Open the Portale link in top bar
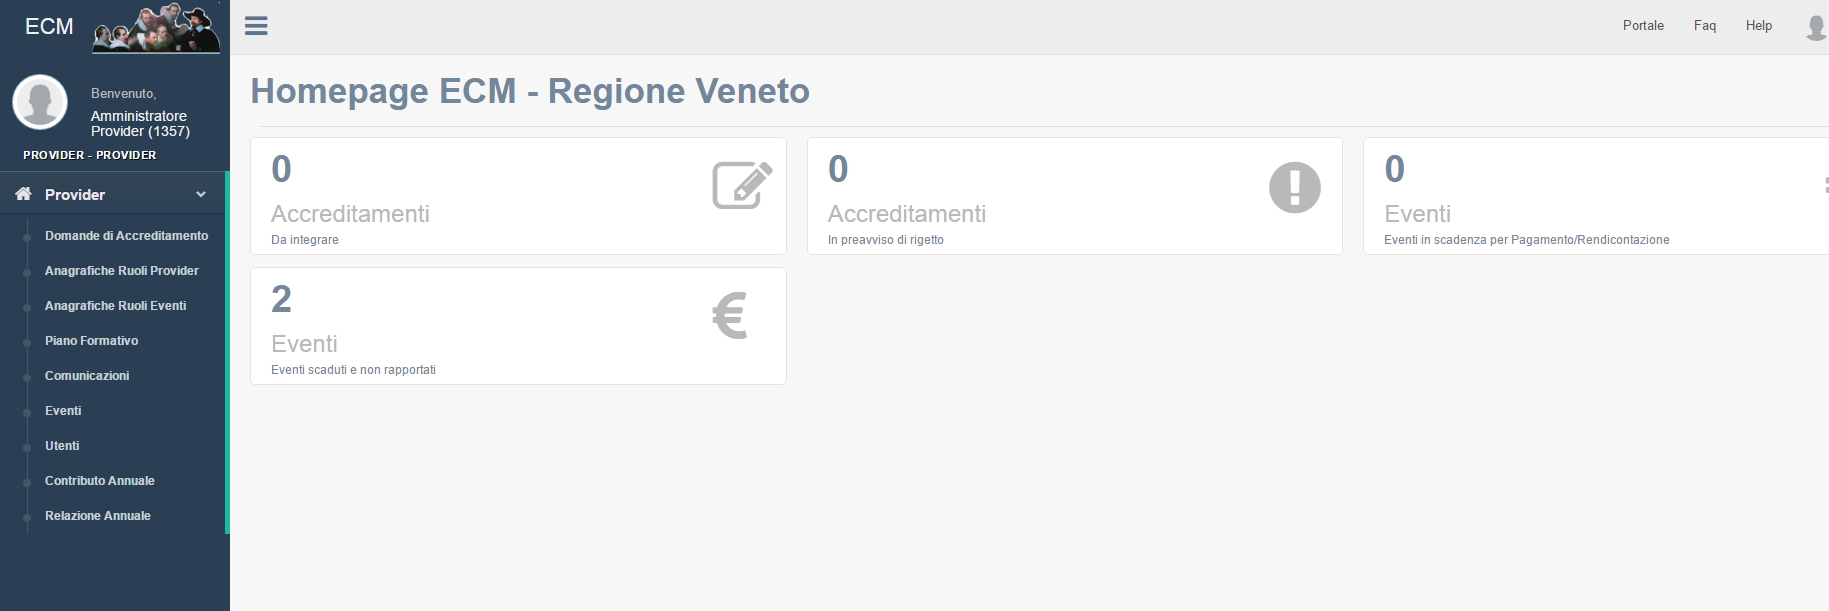The height and width of the screenshot is (611, 1829). pyautogui.click(x=1643, y=26)
